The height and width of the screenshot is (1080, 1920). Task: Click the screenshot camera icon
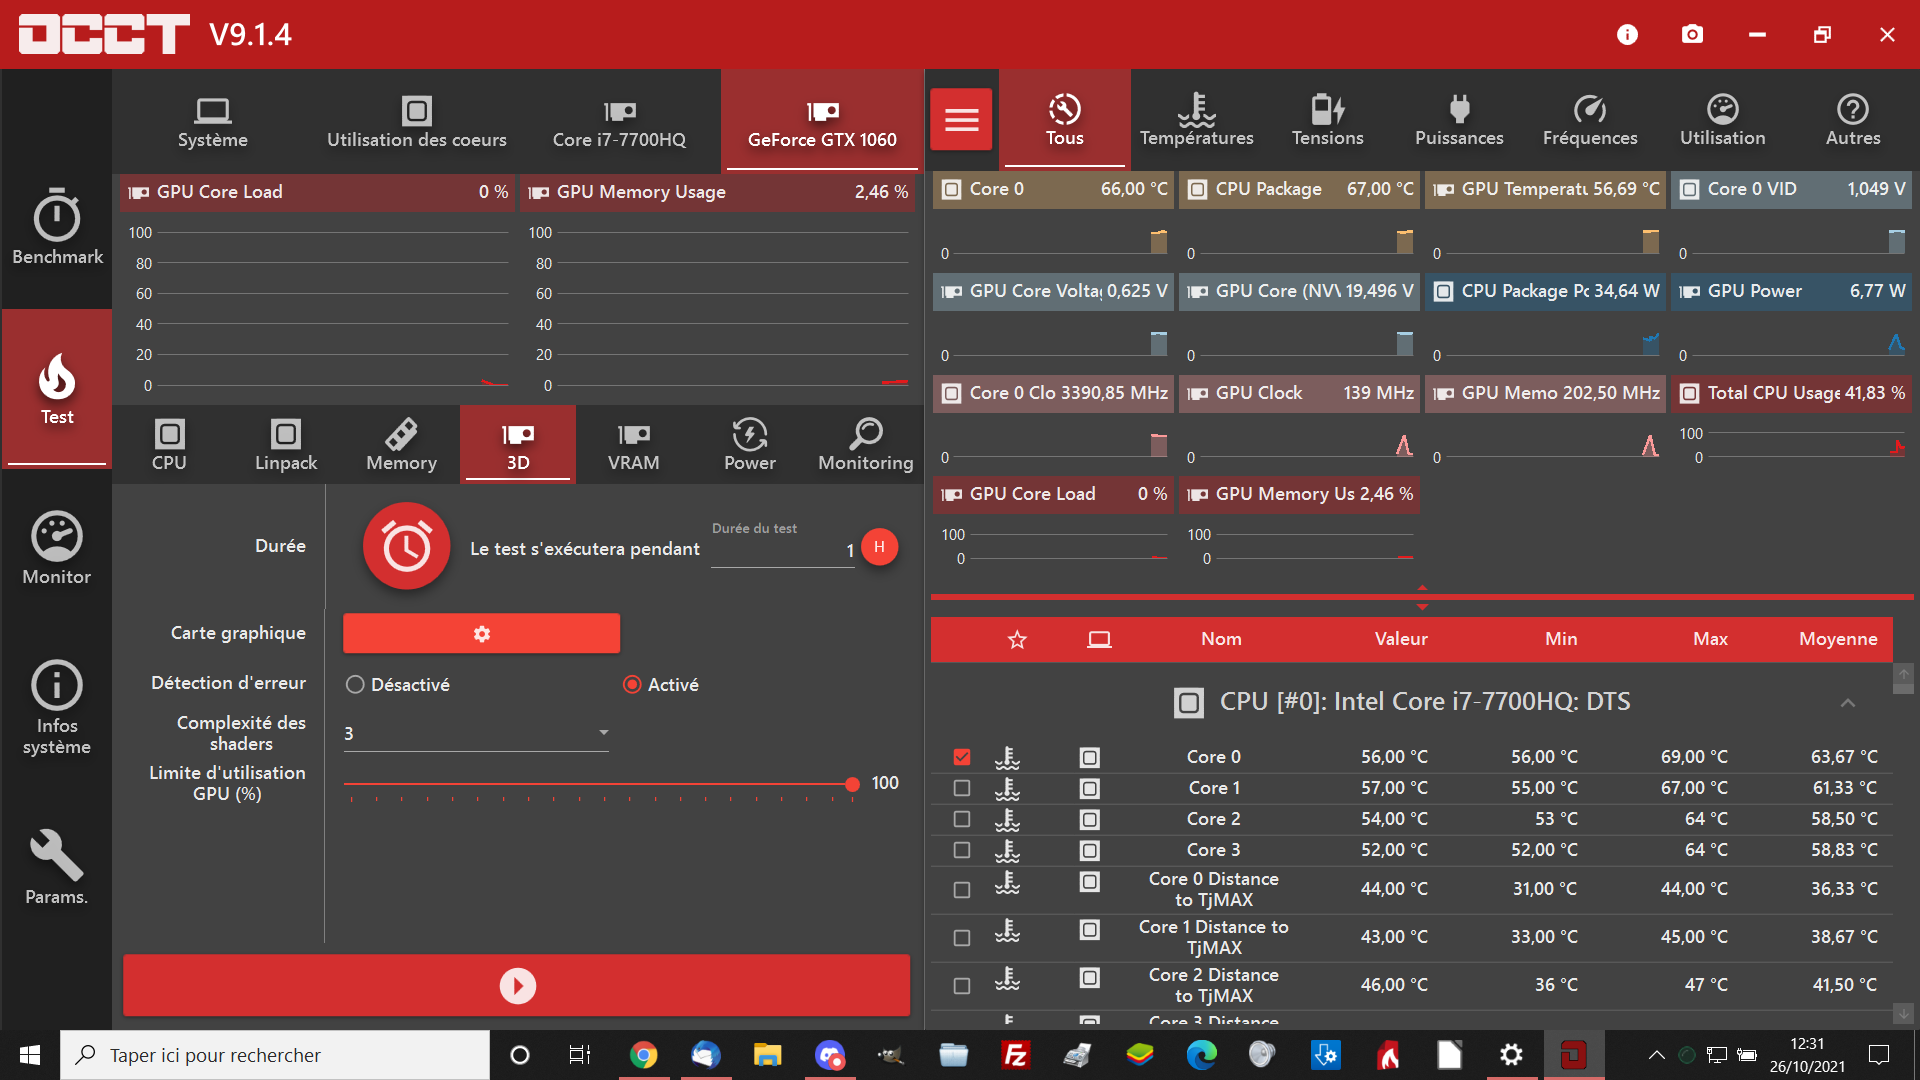1692,34
